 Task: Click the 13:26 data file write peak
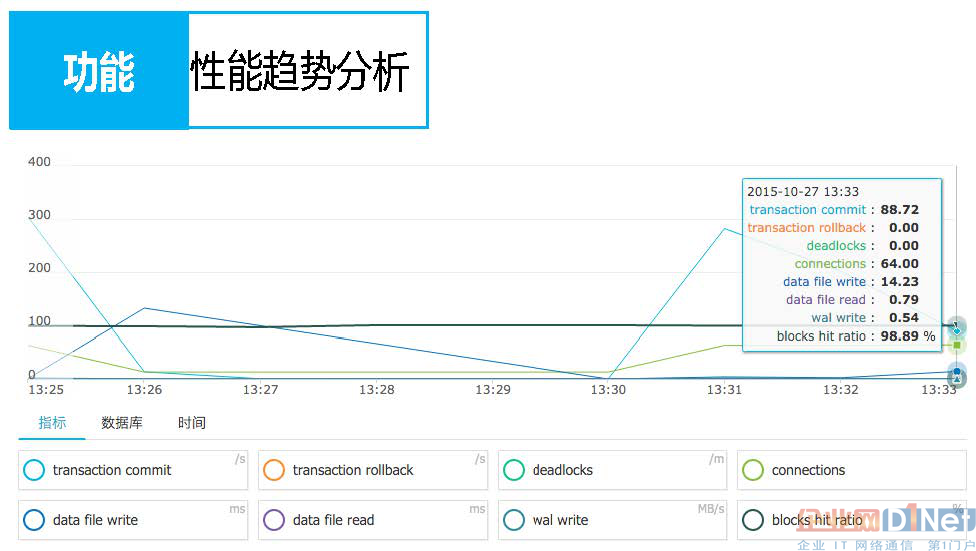coord(144,308)
